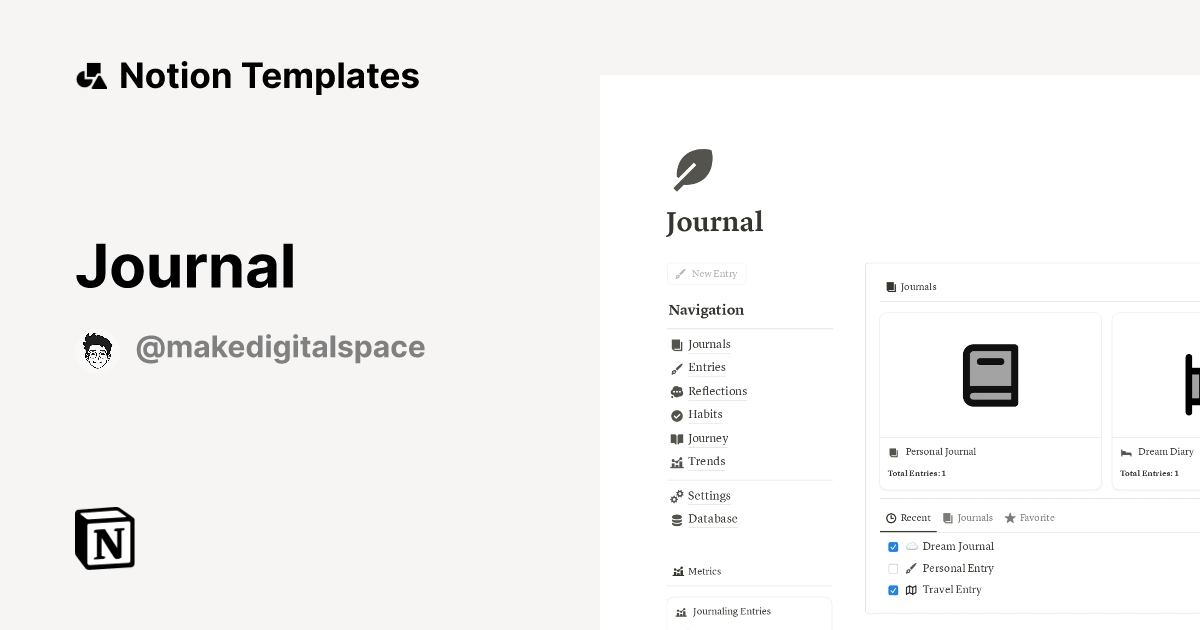Uncheck the Dream Journal checkbox
The width and height of the screenshot is (1200, 630).
click(x=893, y=546)
